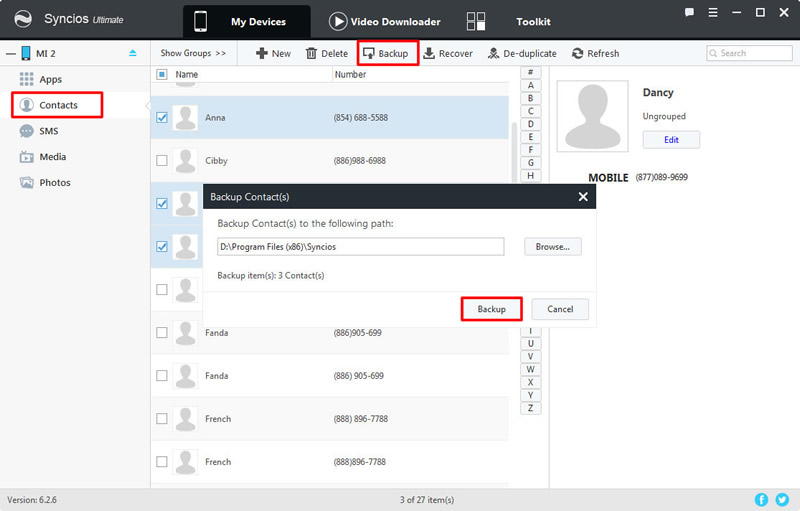The height and width of the screenshot is (511, 800).
Task: Create a New contact
Action: tap(273, 53)
